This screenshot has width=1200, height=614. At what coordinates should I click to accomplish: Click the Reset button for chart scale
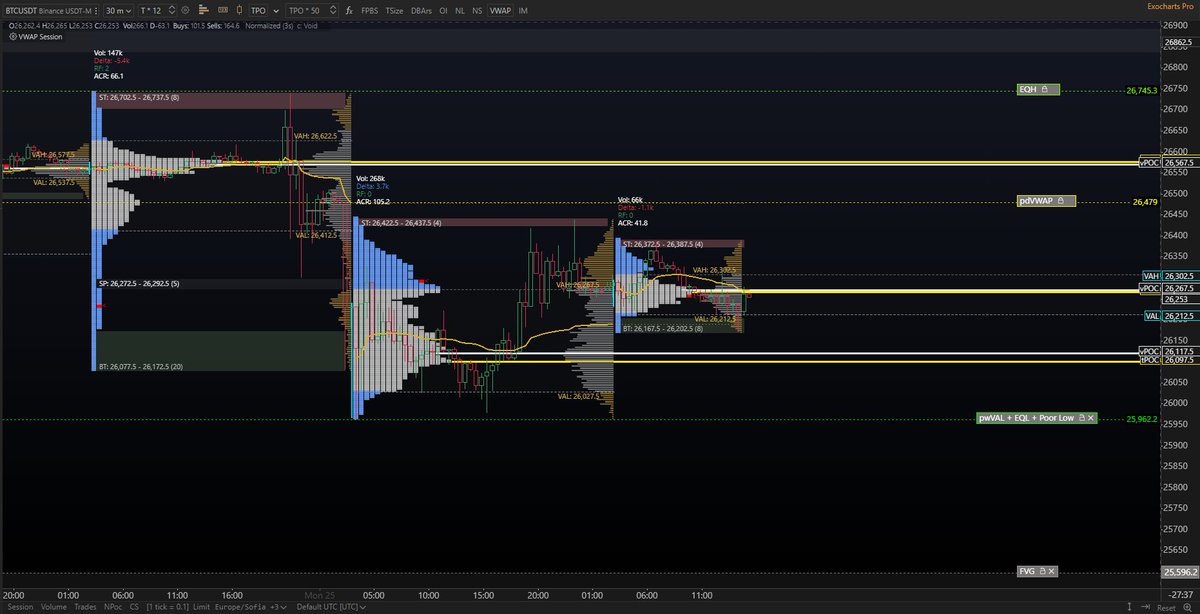1166,607
